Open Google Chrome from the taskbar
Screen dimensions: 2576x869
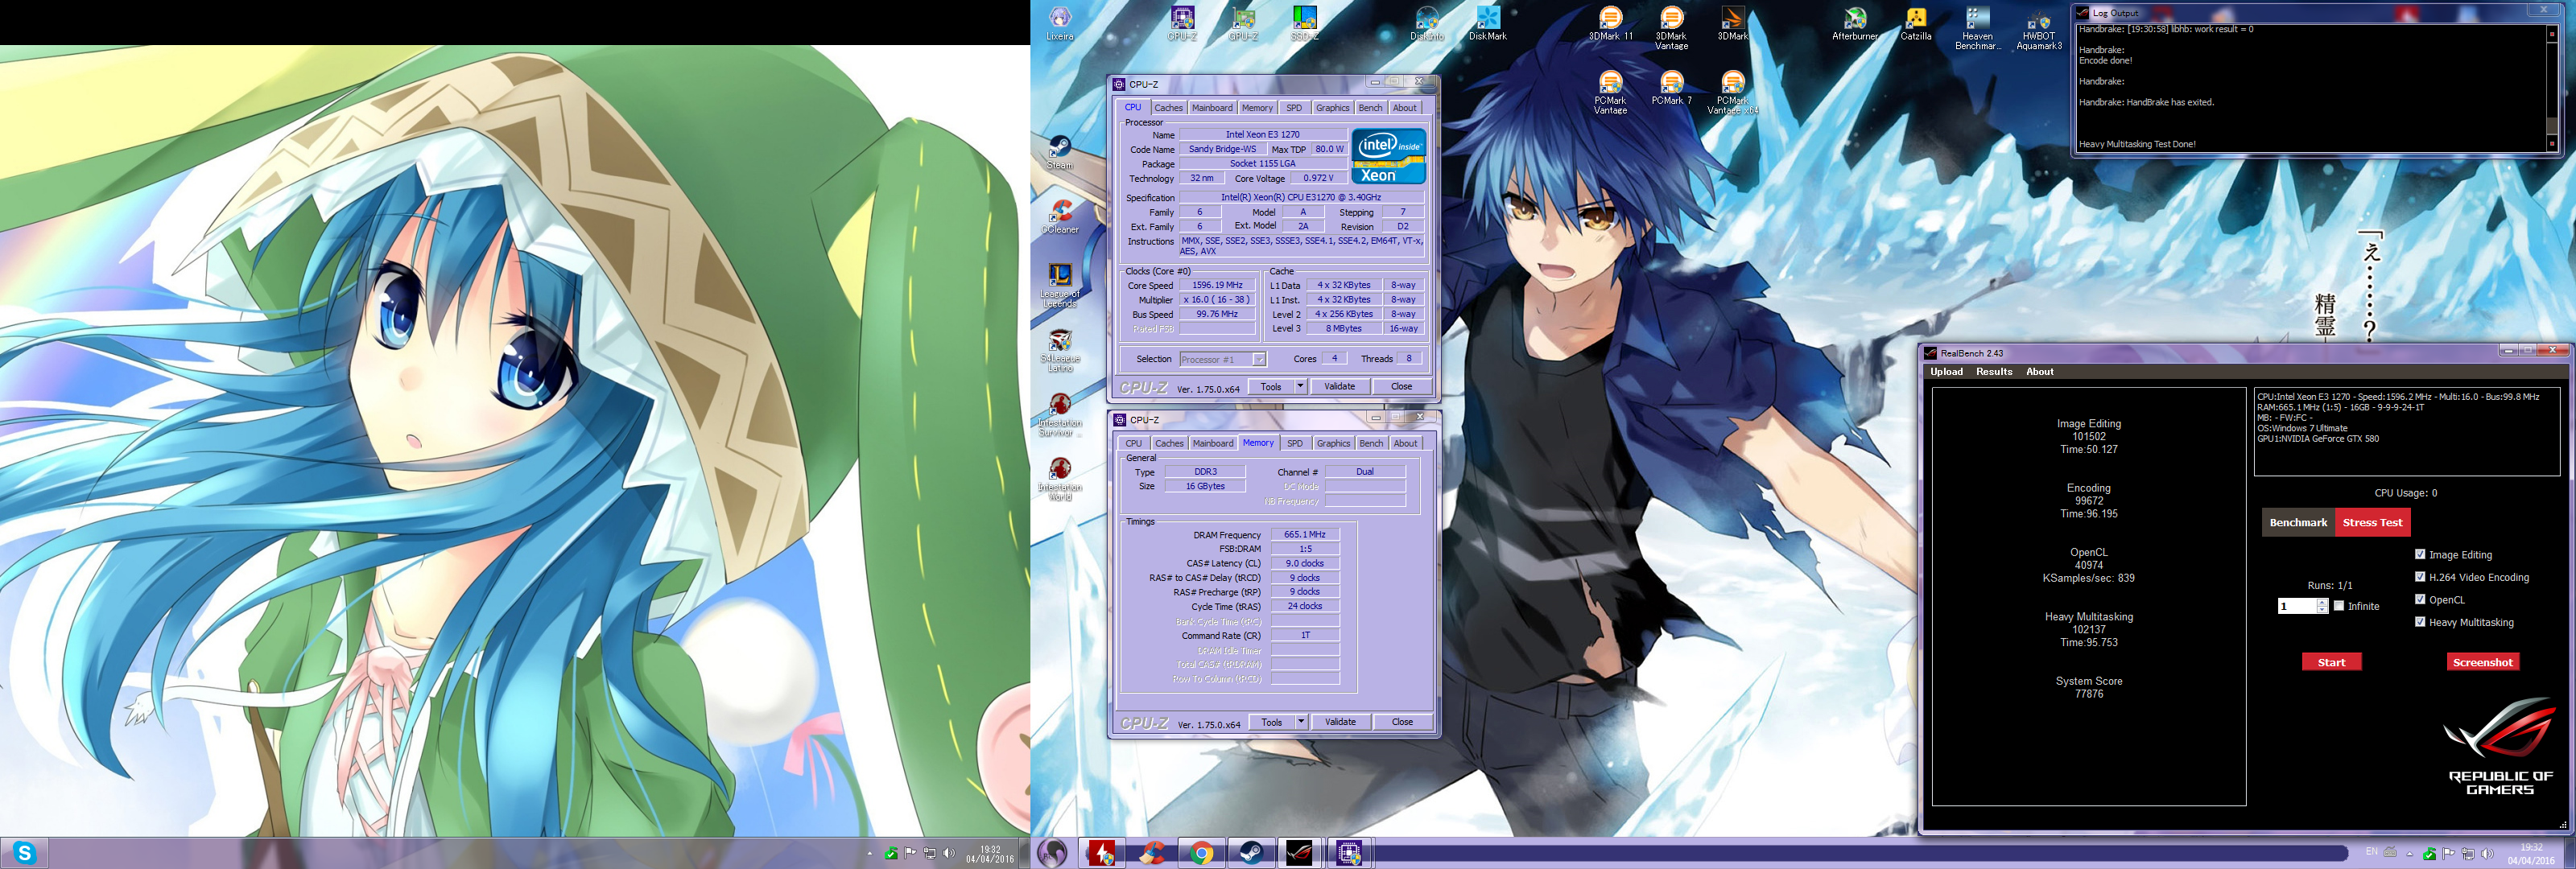pyautogui.click(x=1201, y=853)
